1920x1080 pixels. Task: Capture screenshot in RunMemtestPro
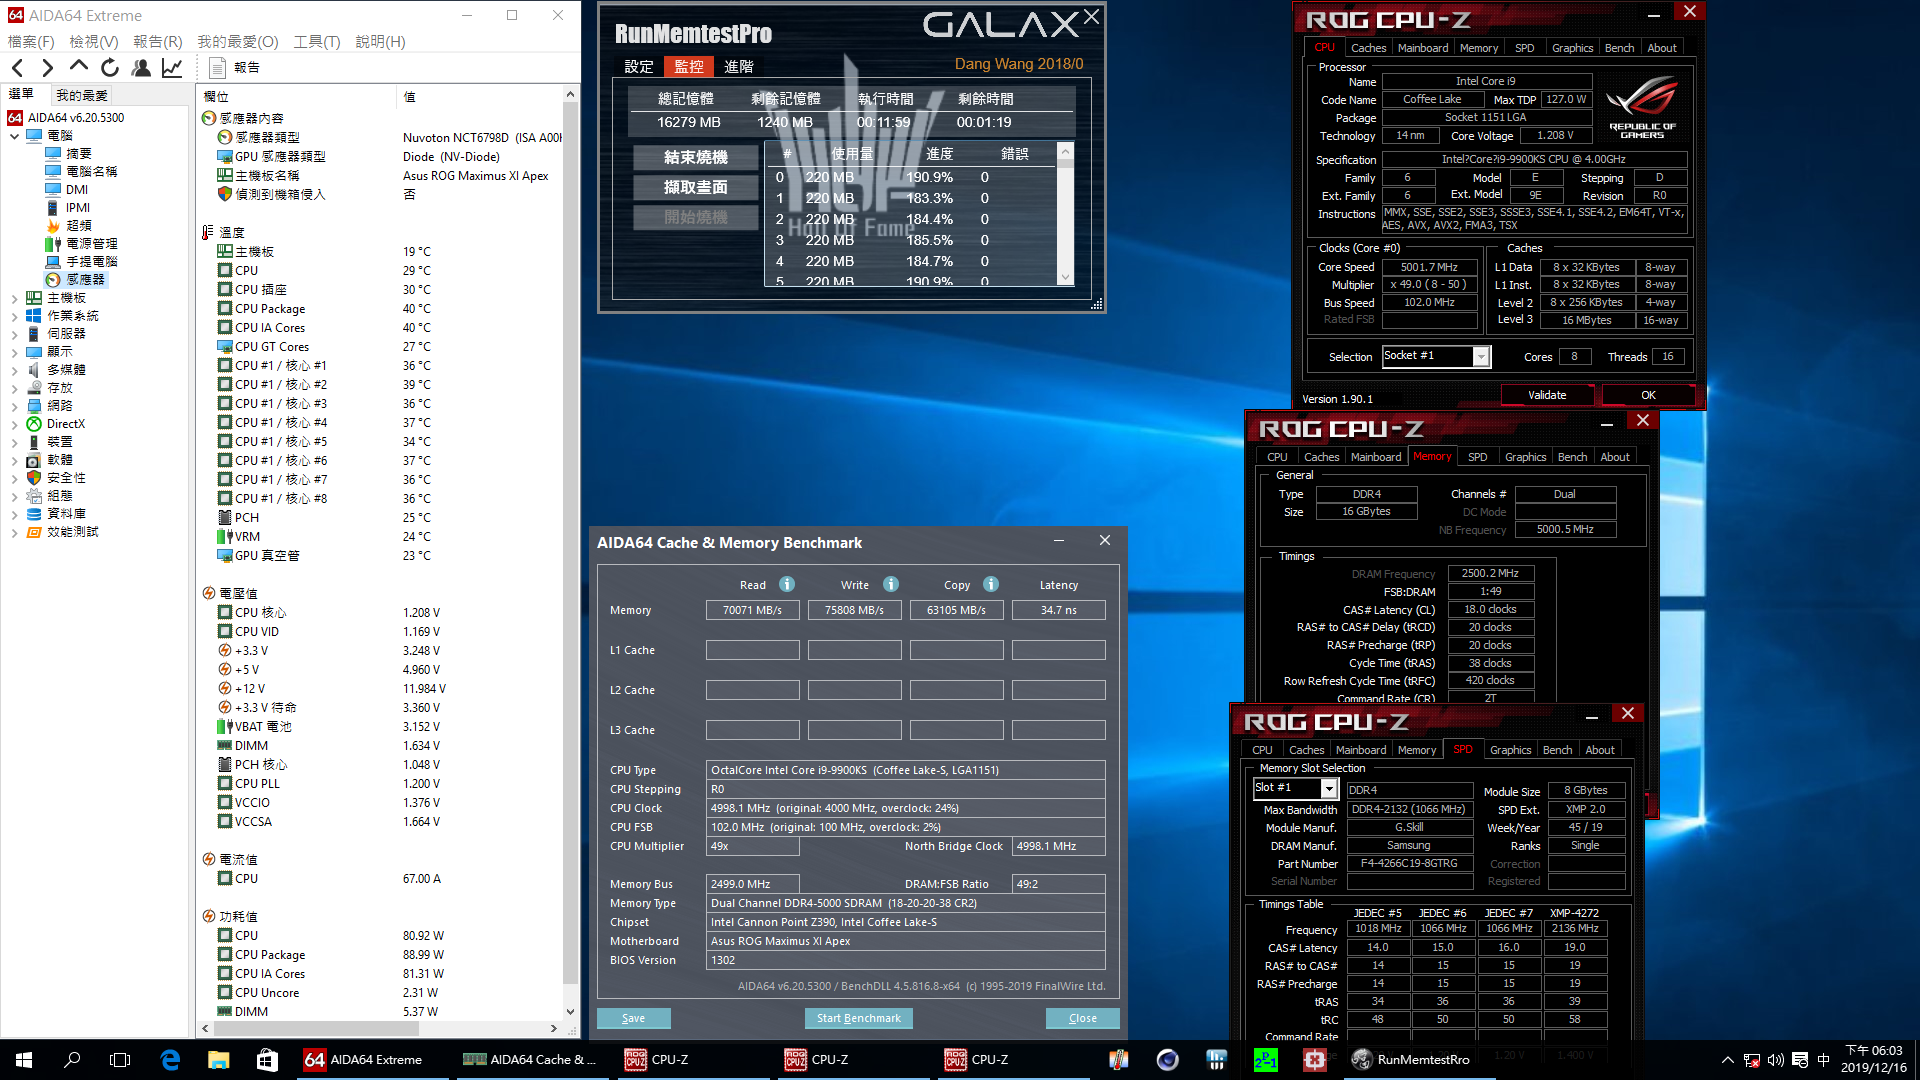696,188
